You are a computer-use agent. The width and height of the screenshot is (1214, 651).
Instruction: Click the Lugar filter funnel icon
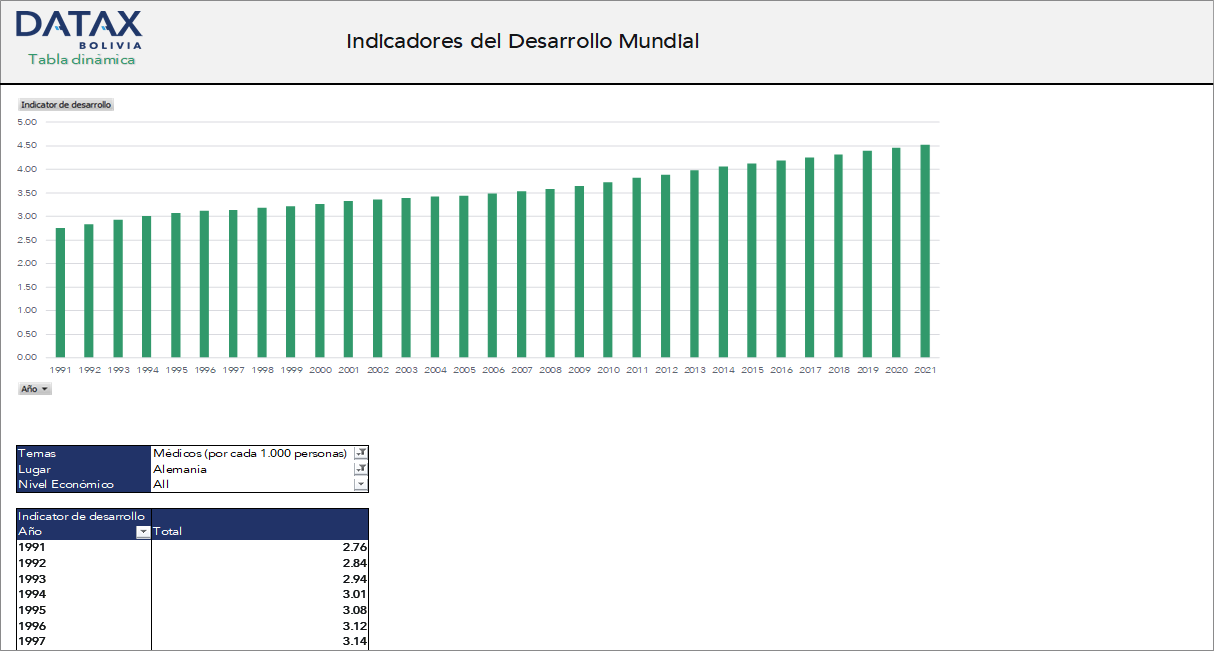[361, 468]
